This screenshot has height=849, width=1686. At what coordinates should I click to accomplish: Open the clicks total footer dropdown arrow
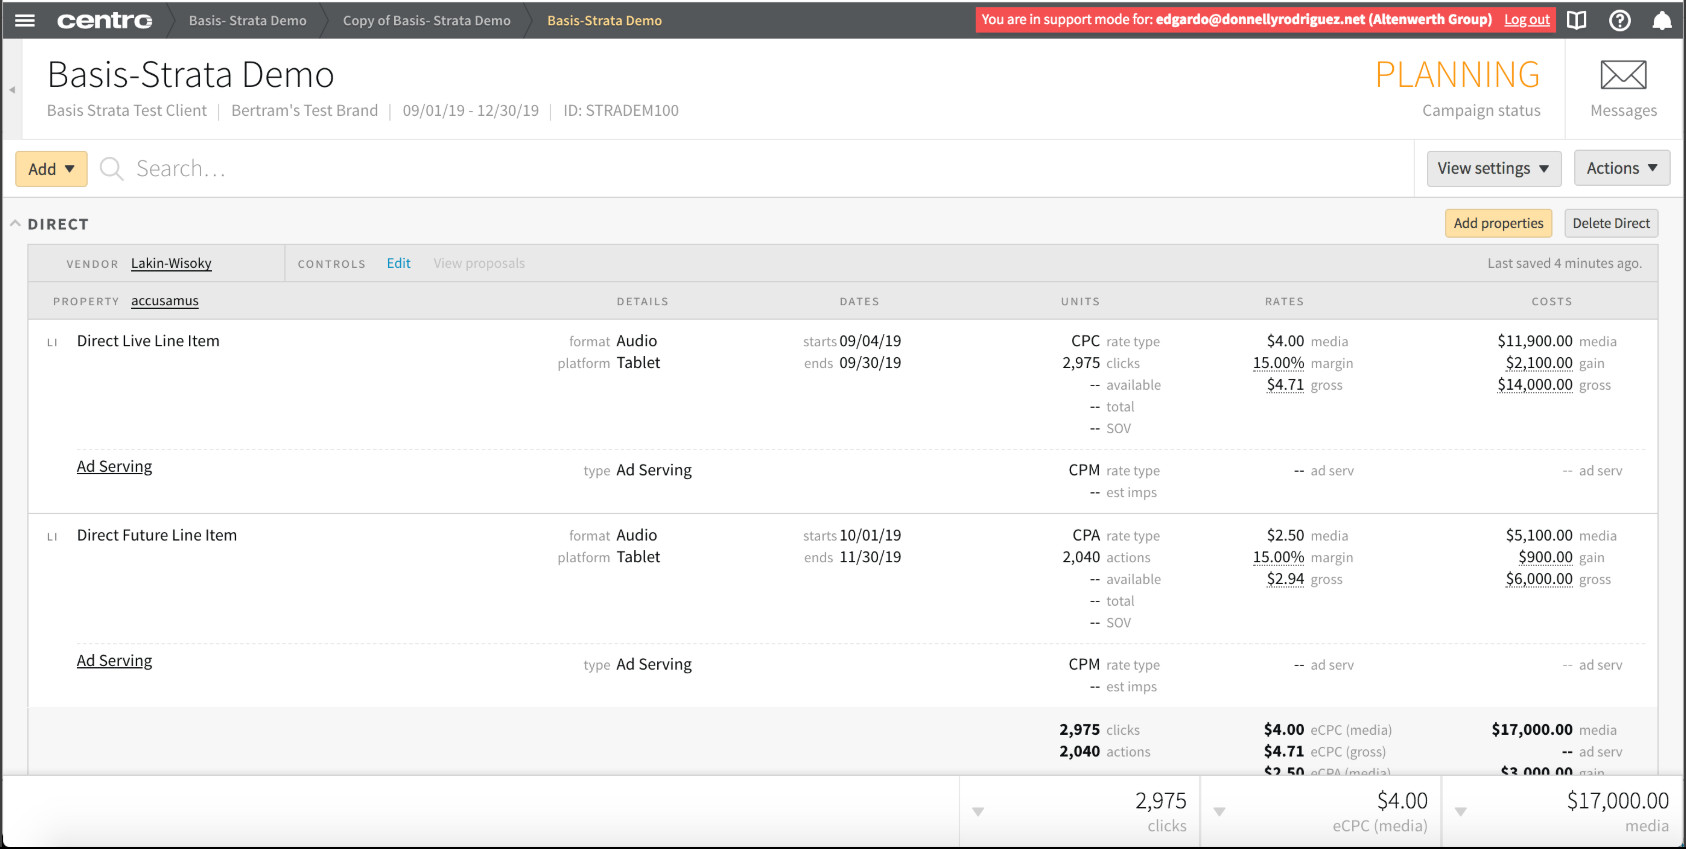click(978, 812)
